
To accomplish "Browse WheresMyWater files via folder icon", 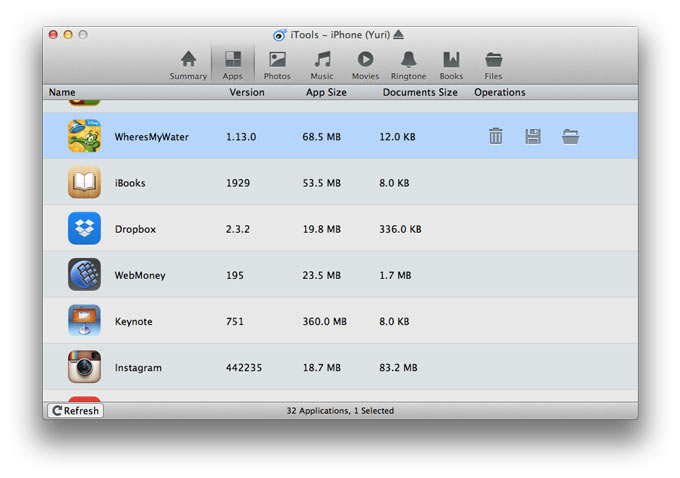I will tap(570, 136).
